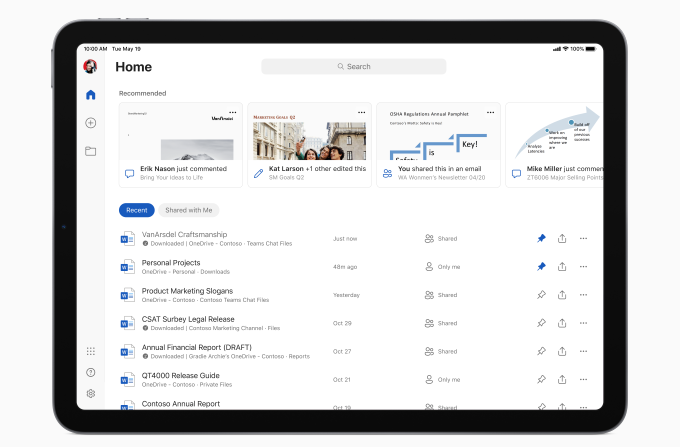Click 'Just now' timestamp of VanArsdel Craftsmanship
The image size is (680, 447).
pyautogui.click(x=345, y=238)
